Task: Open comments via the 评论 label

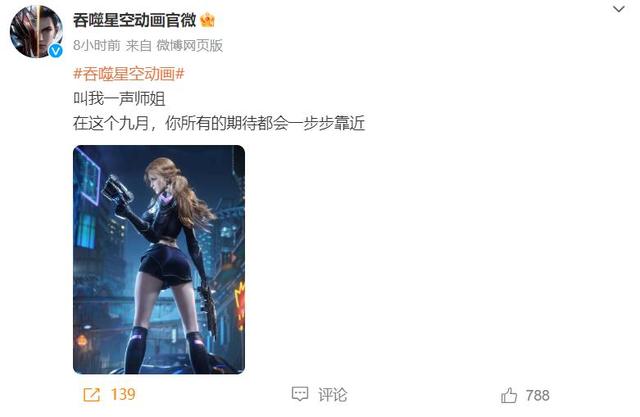Action: (333, 395)
